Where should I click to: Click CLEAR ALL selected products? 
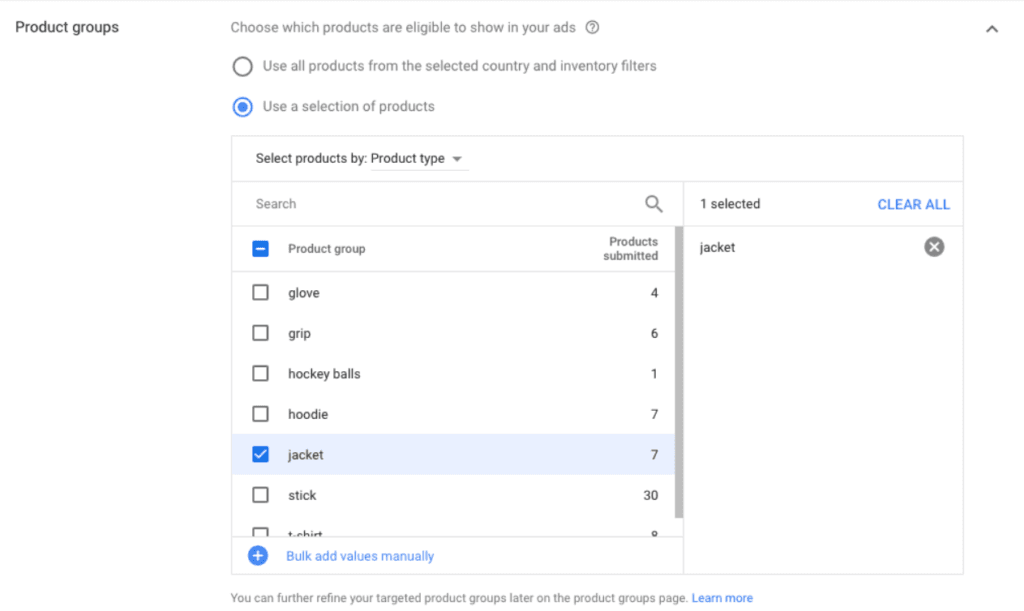click(913, 204)
